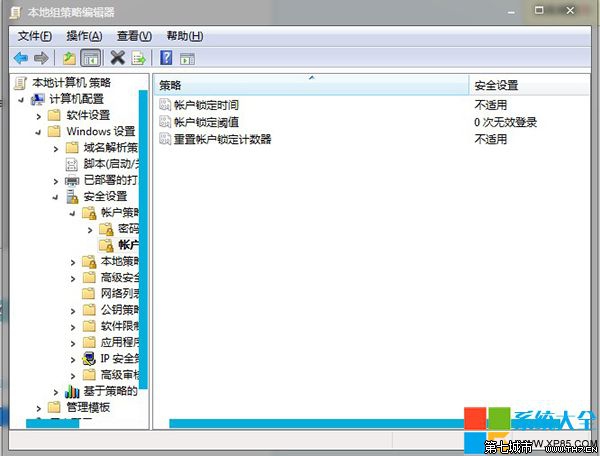This screenshot has width=600, height=456.
Task: Collapse the 计算机配置 tree node
Action: click(x=23, y=99)
